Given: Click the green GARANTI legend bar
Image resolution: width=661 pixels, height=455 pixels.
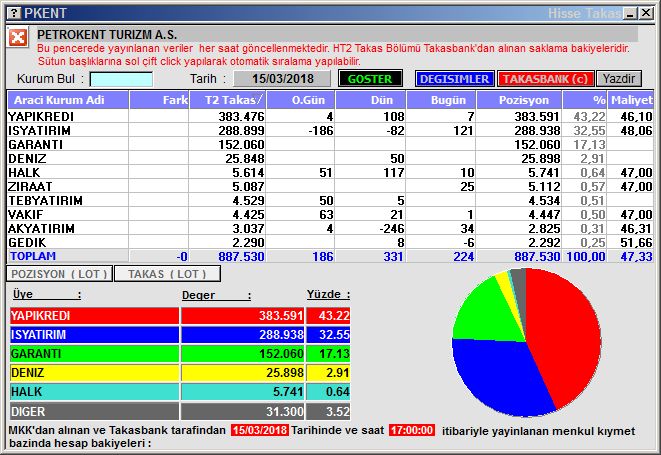Looking at the screenshot, I should (x=94, y=353).
